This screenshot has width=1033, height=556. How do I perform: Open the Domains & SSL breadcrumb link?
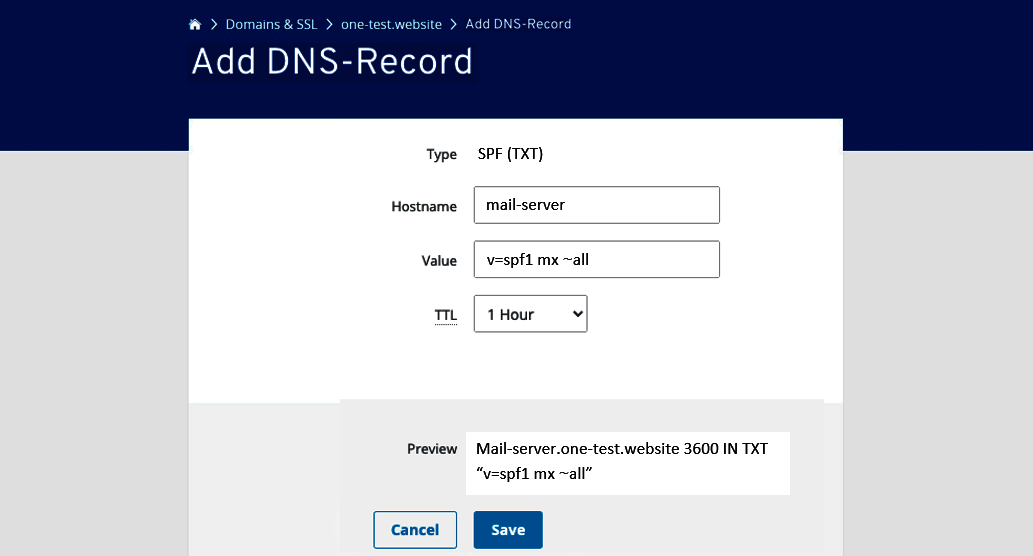271,24
